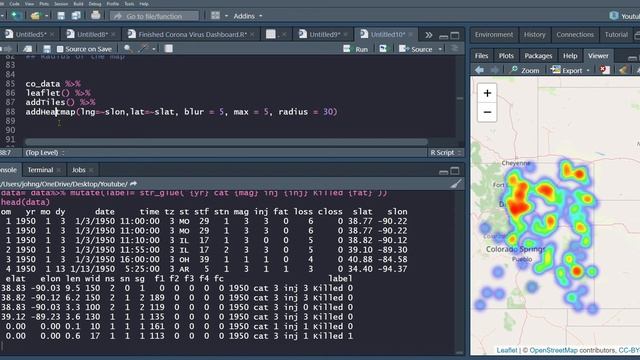Source the script with the Source button
The image size is (640, 360).
click(416, 49)
